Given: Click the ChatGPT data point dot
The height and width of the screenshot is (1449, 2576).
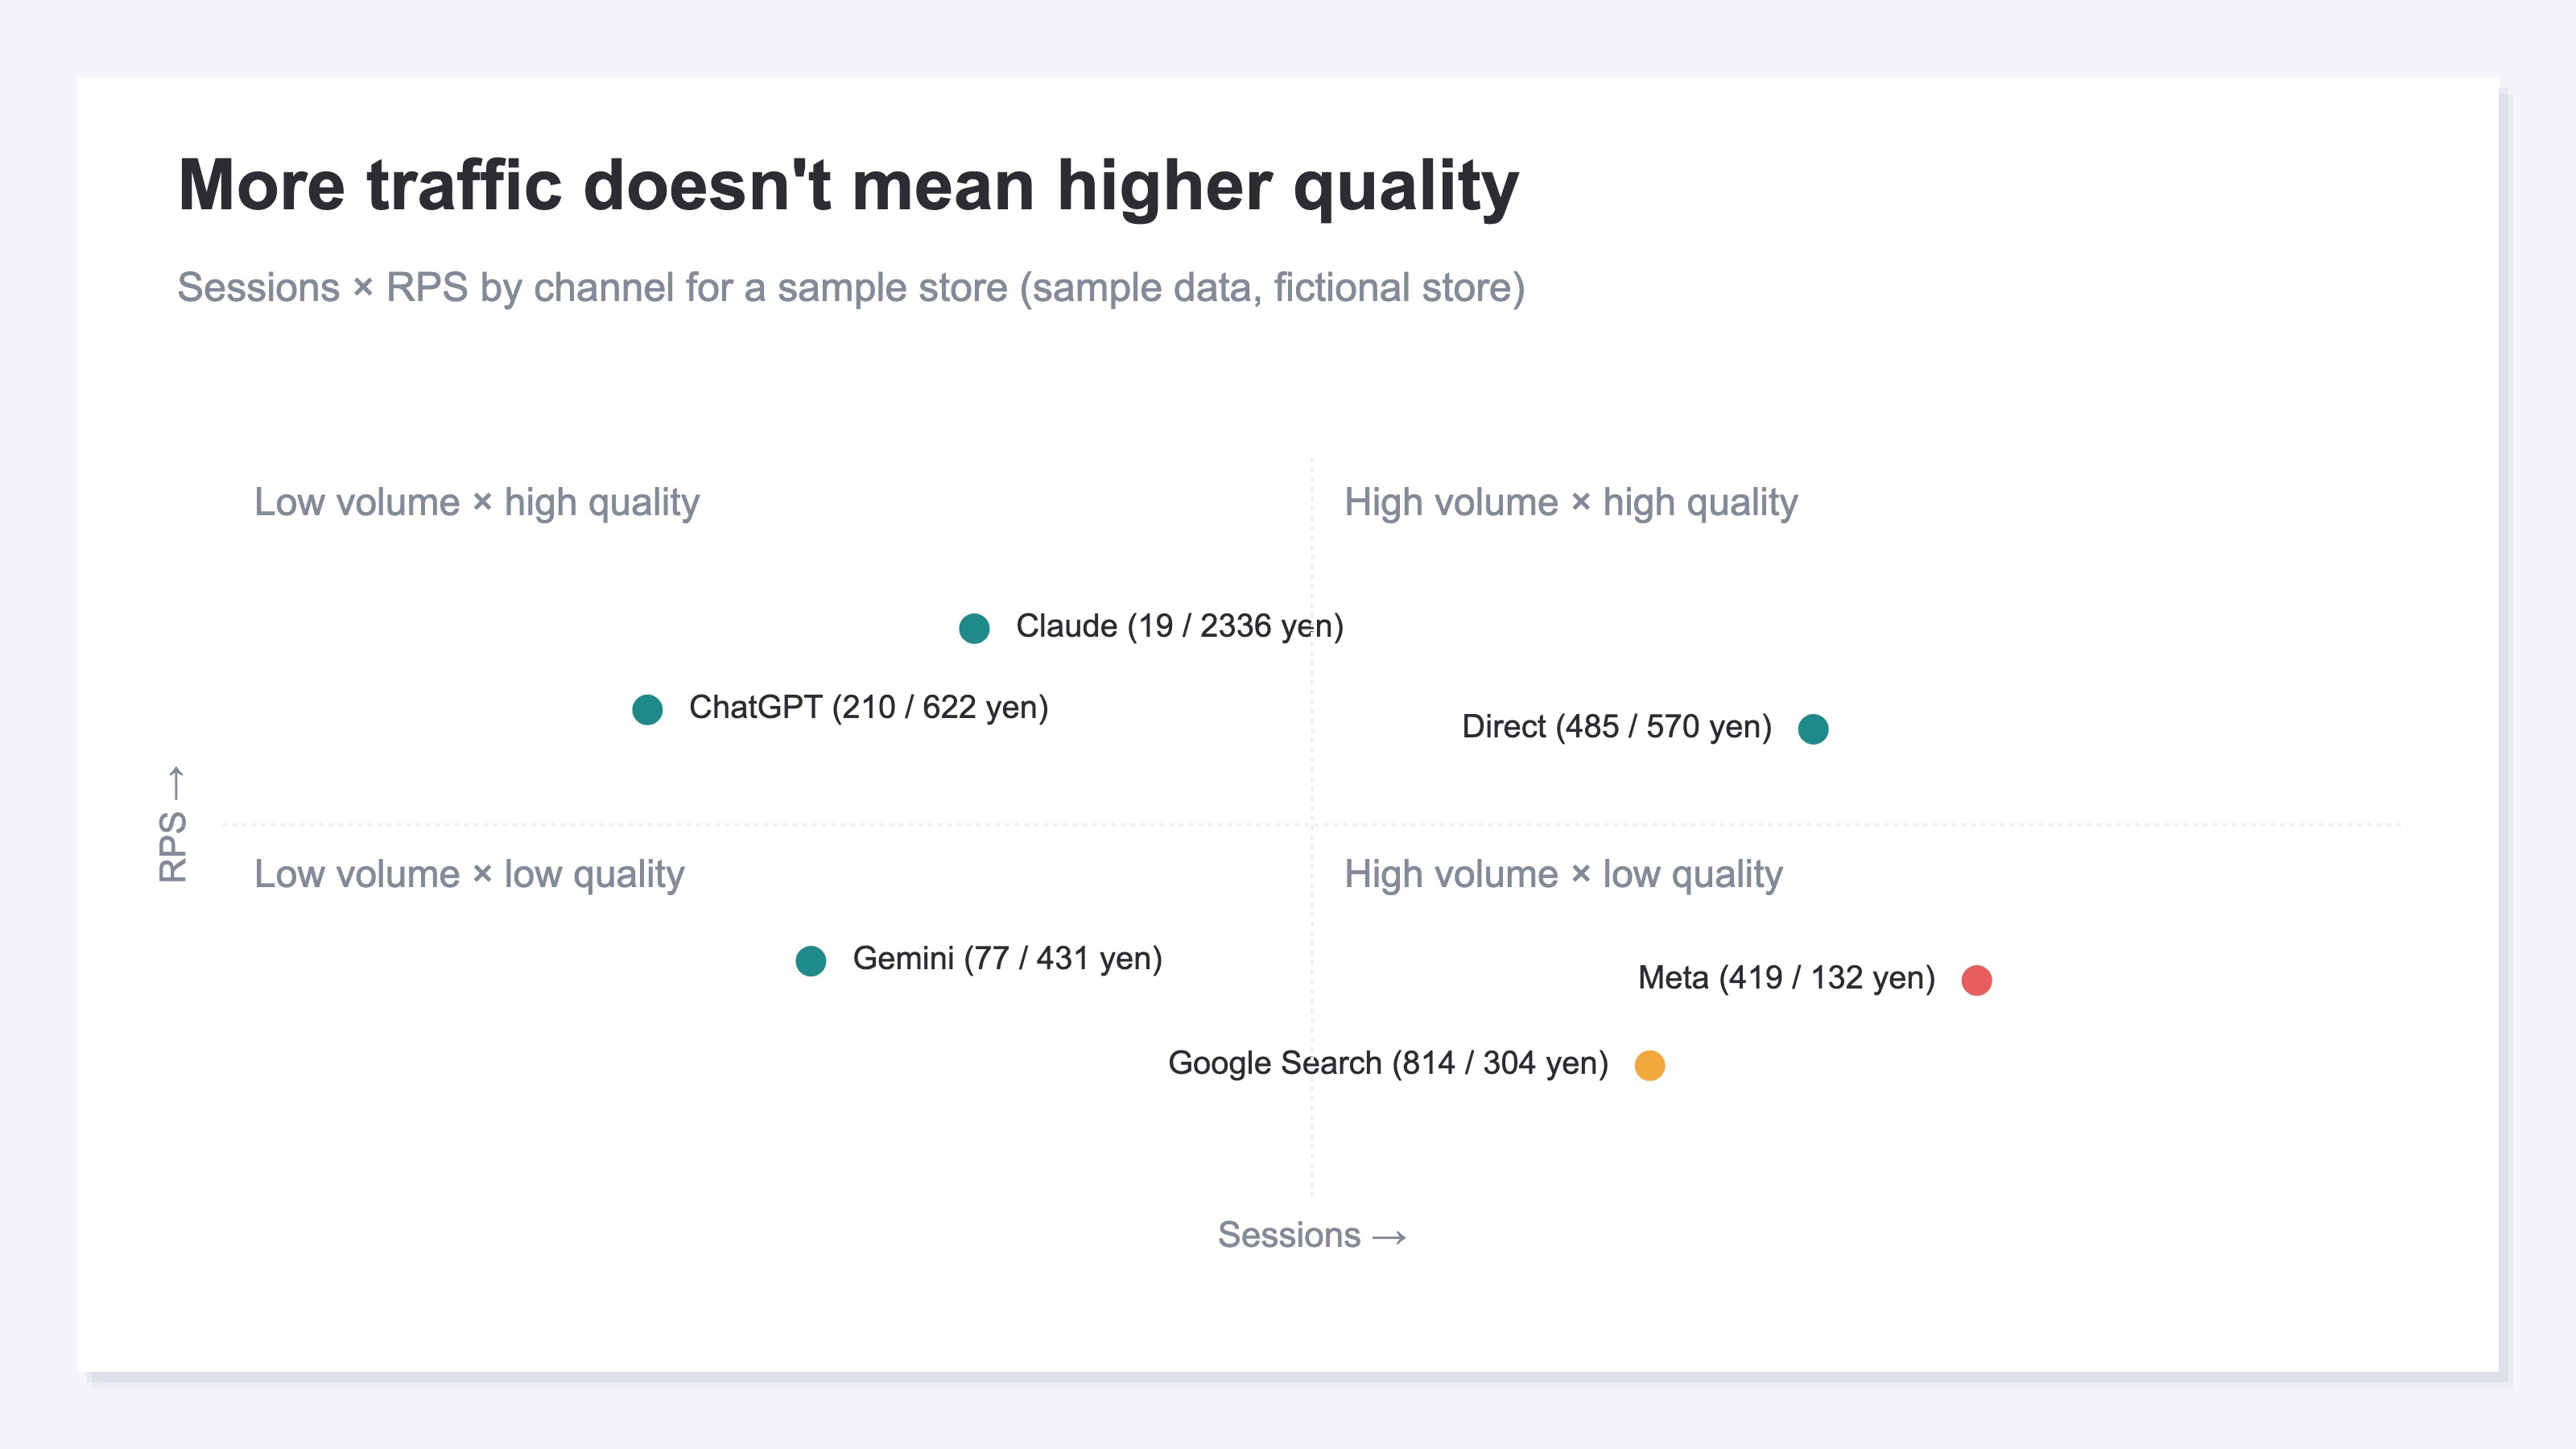Looking at the screenshot, I should [647, 710].
